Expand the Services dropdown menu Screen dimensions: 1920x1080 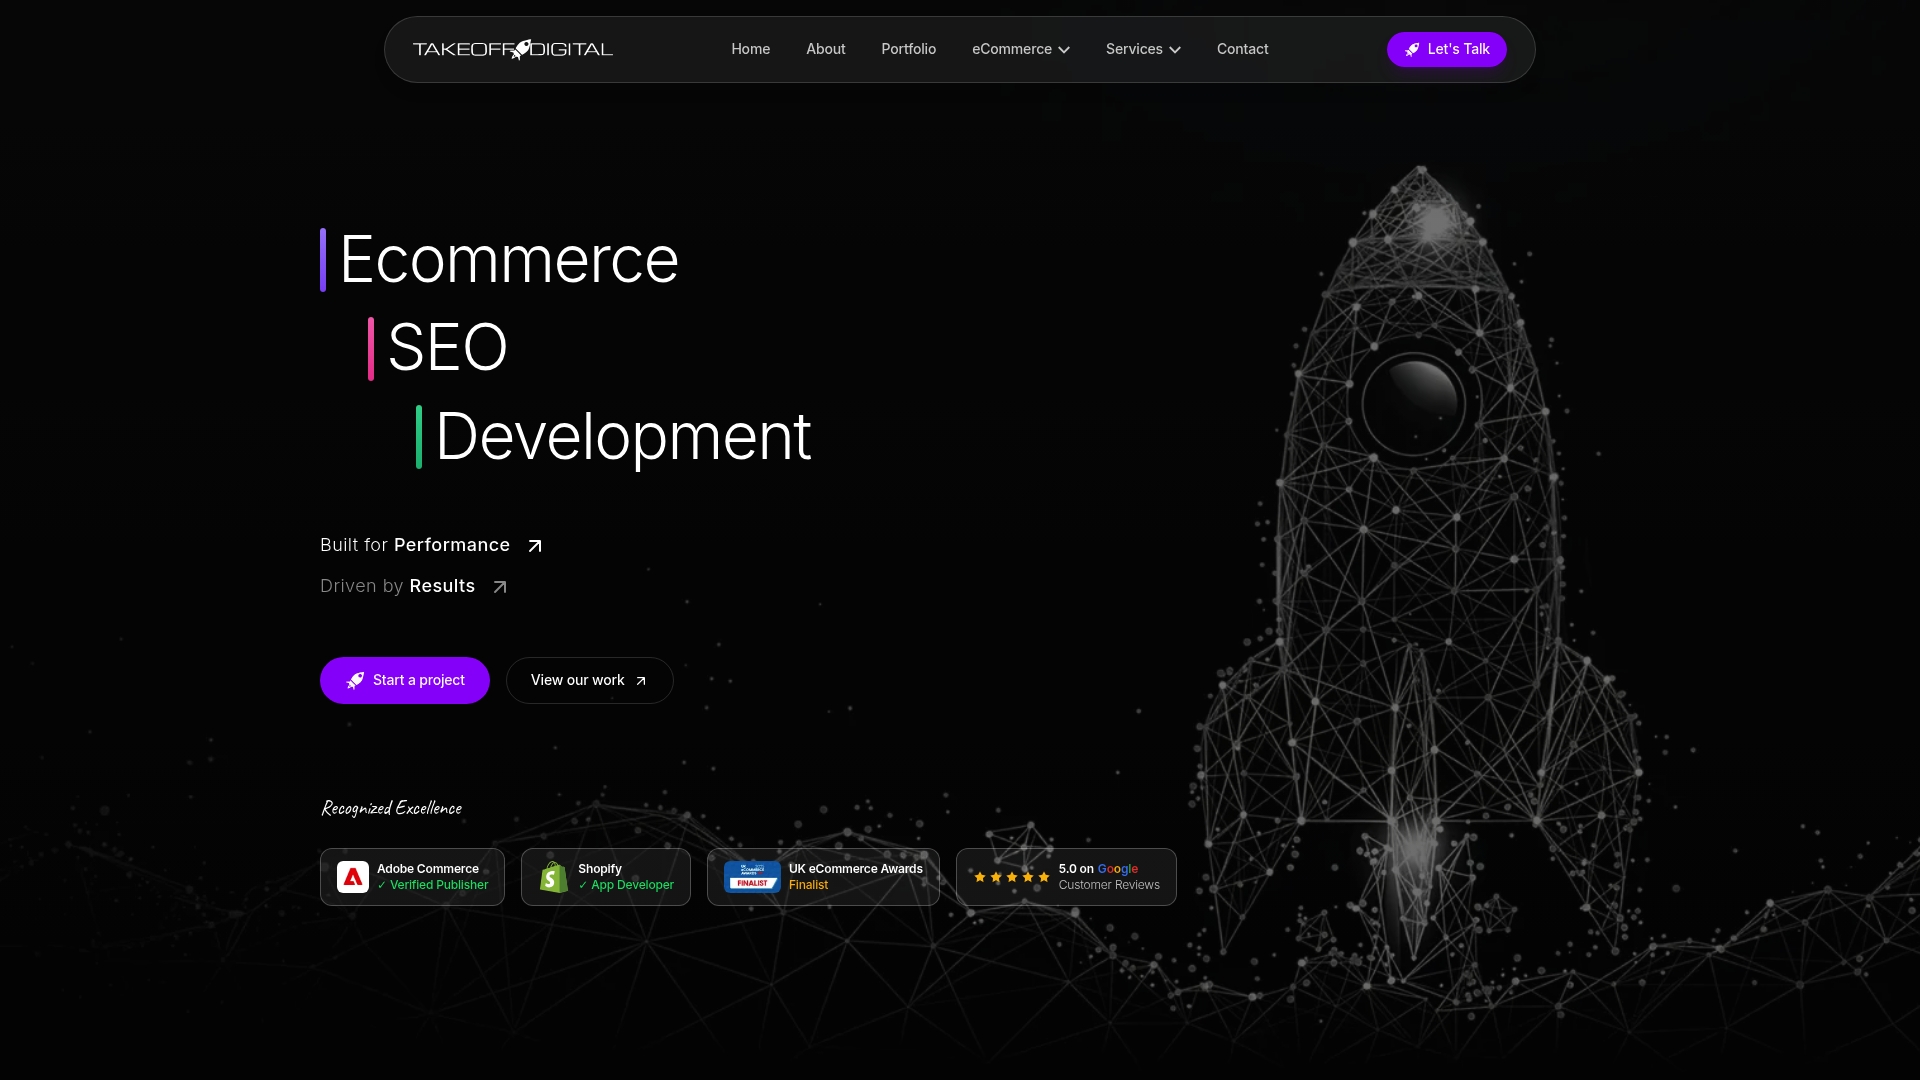tap(1143, 49)
